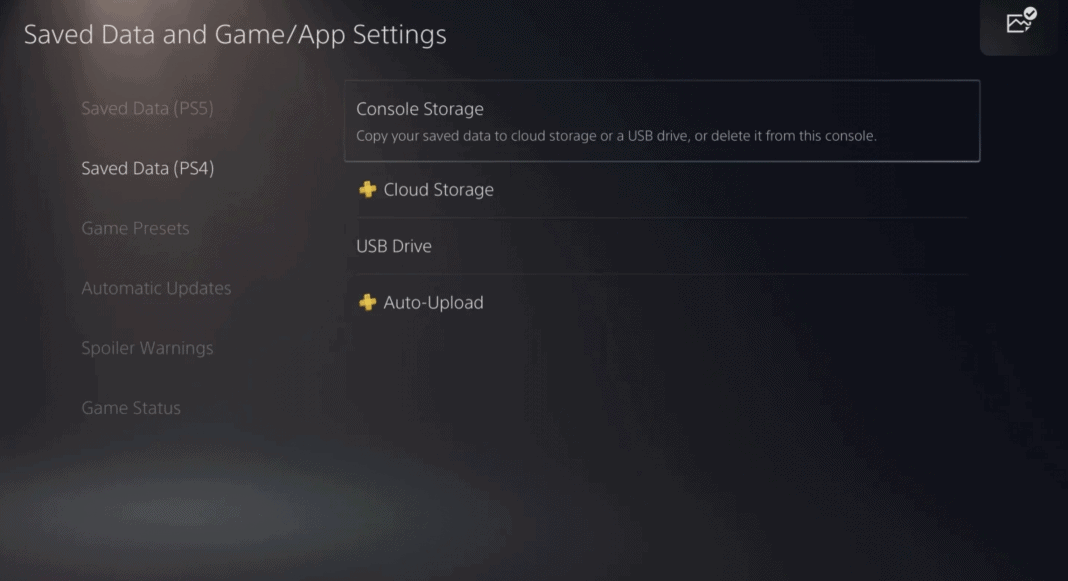Click the PS Plus icon beside Cloud Storage

click(x=368, y=189)
